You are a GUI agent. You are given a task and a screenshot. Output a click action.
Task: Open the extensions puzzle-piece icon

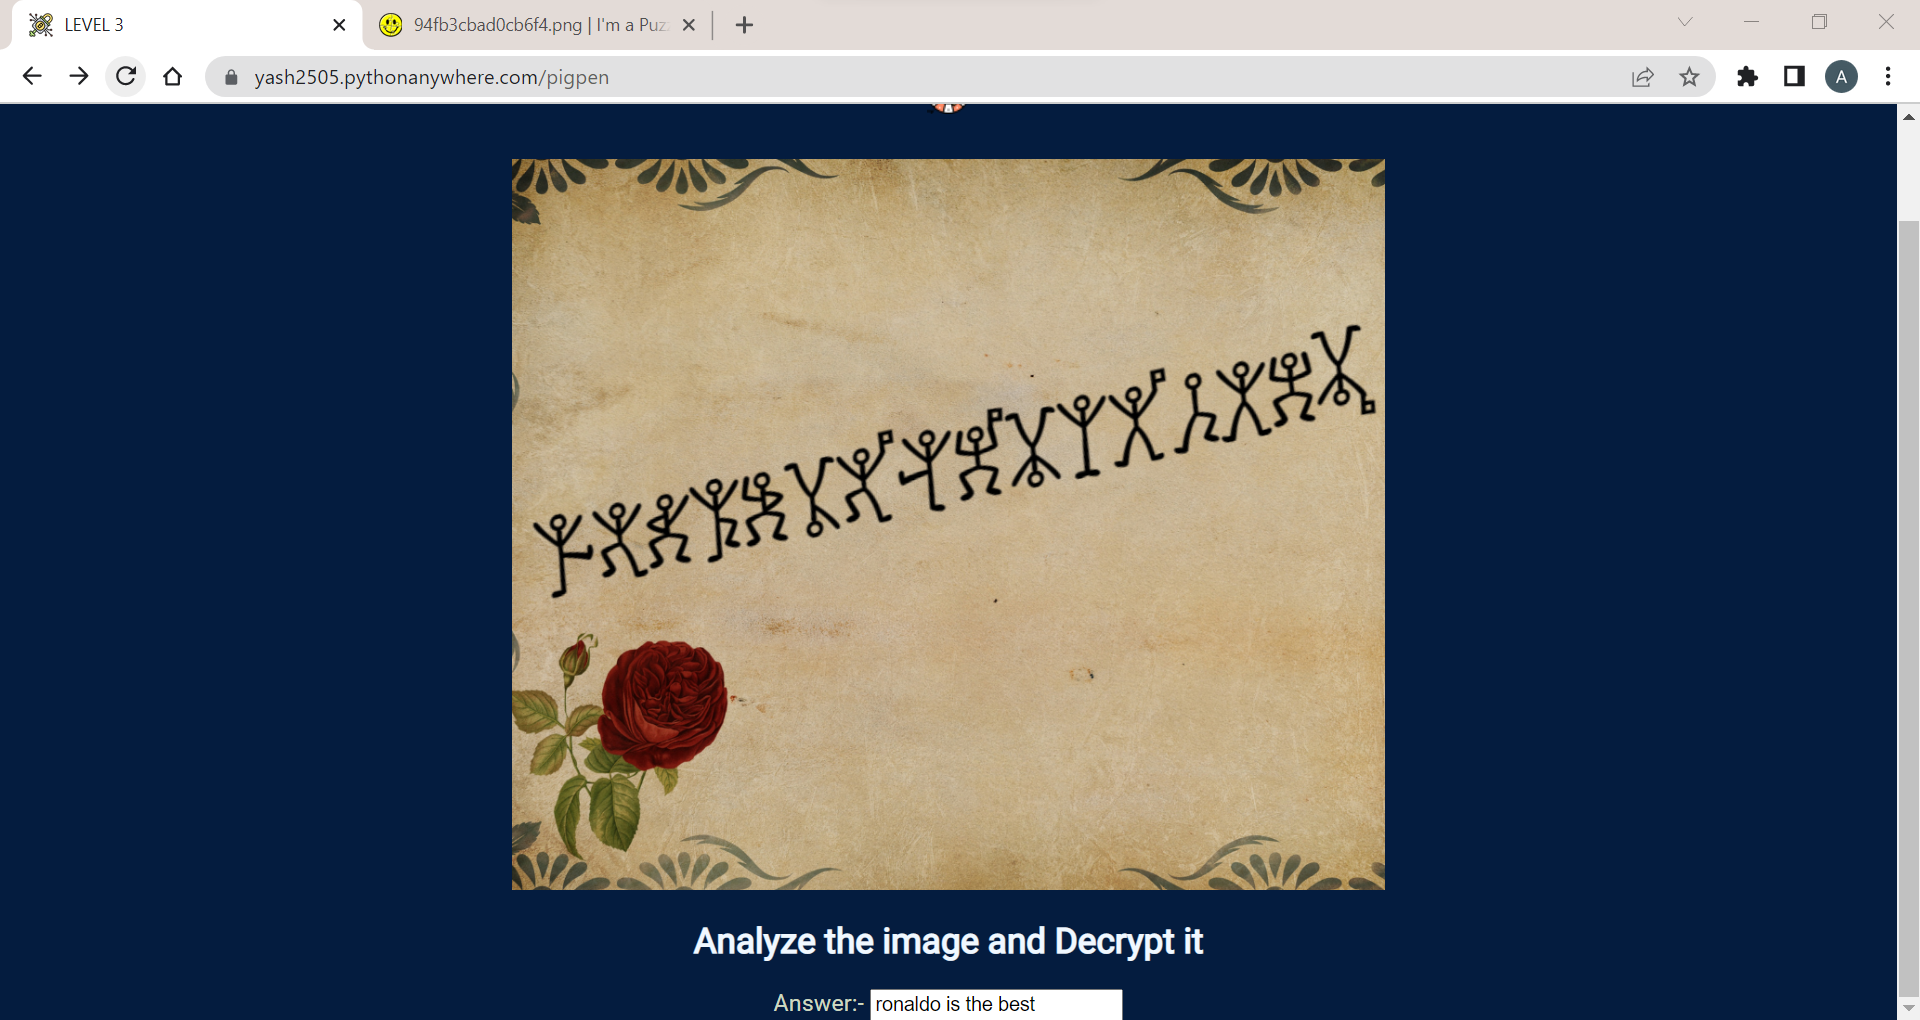point(1748,76)
